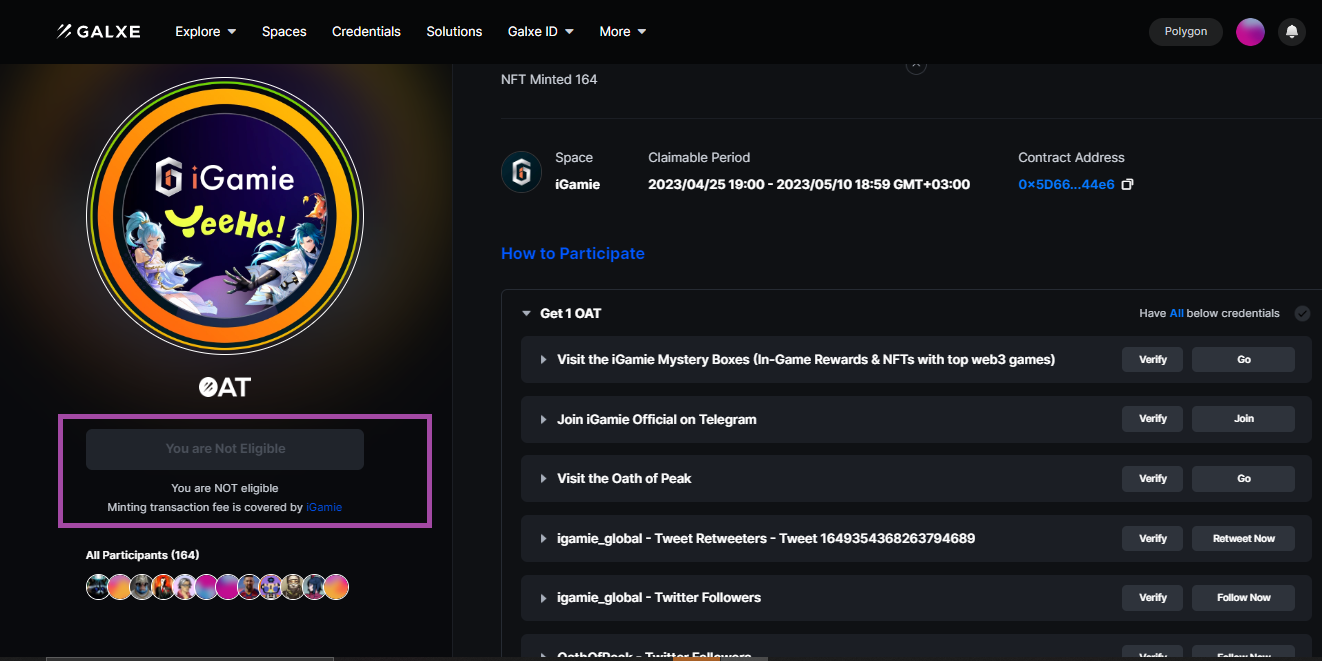Open the notifications bell icon
Viewport: 1322px width, 661px height.
(1291, 32)
